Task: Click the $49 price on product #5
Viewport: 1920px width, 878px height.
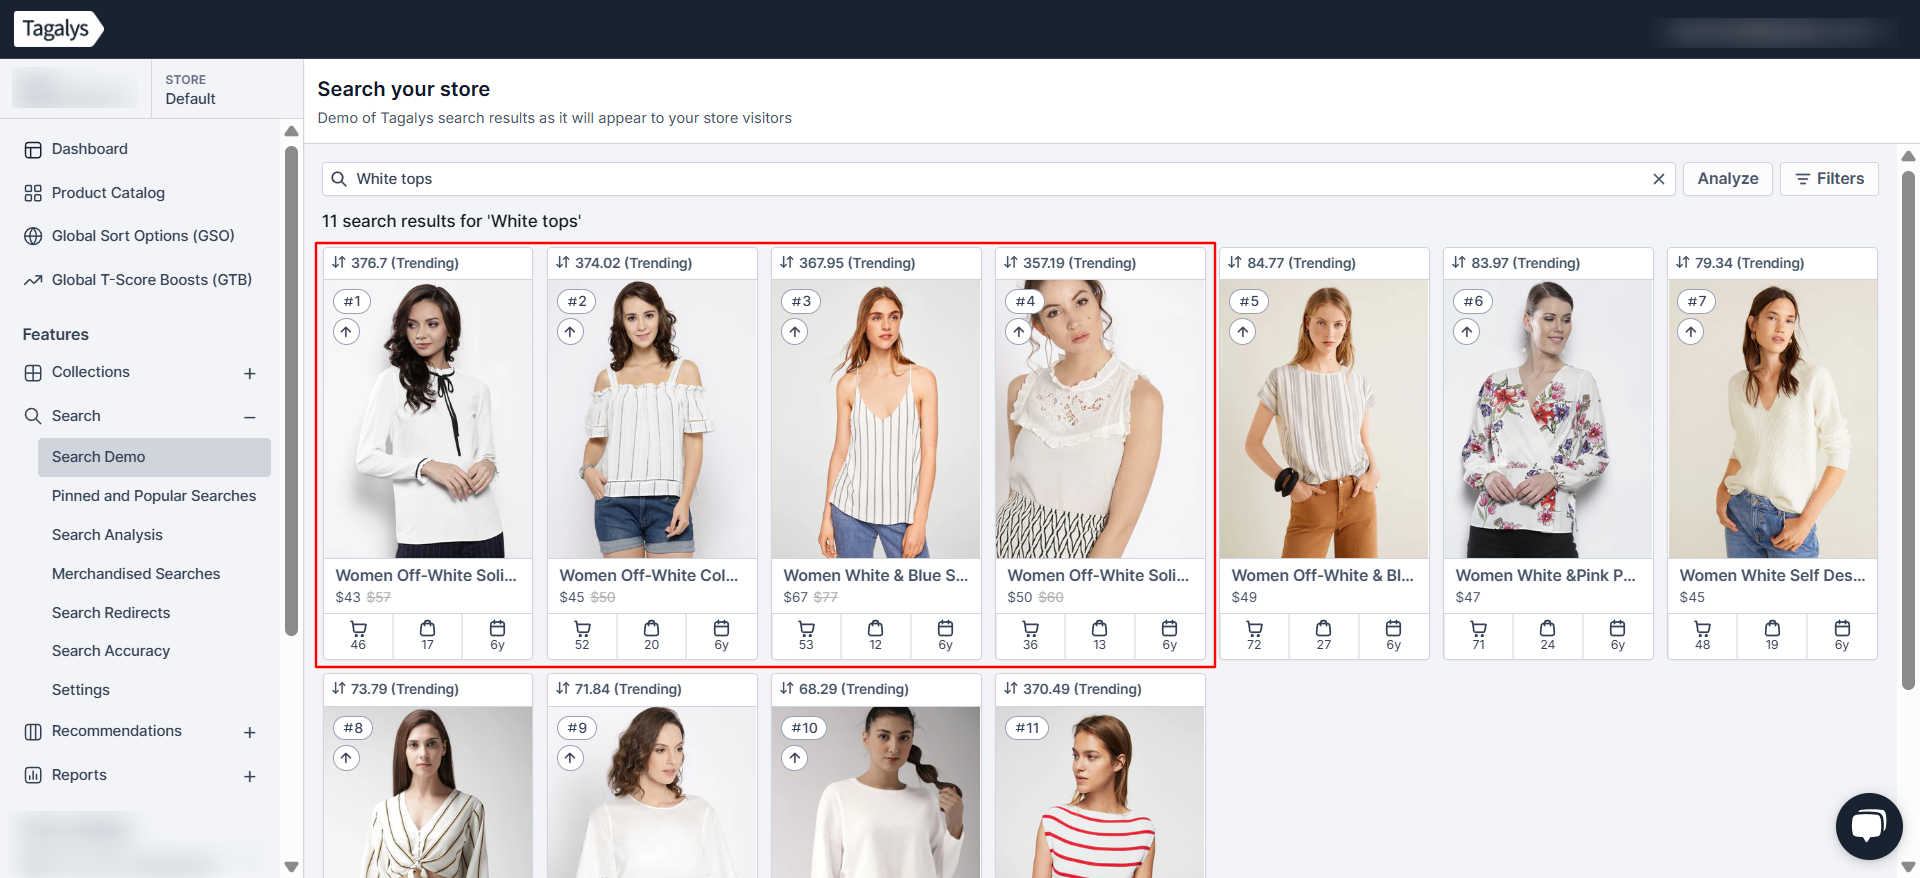Action: click(1244, 597)
